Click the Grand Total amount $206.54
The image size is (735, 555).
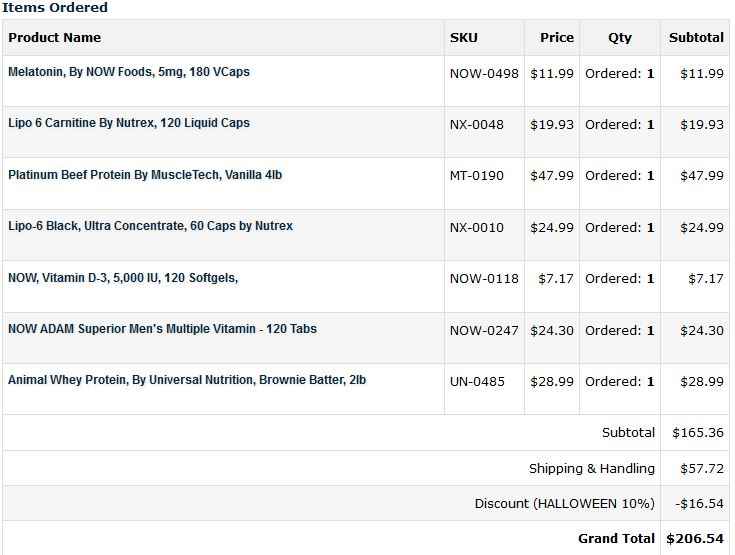coord(695,538)
